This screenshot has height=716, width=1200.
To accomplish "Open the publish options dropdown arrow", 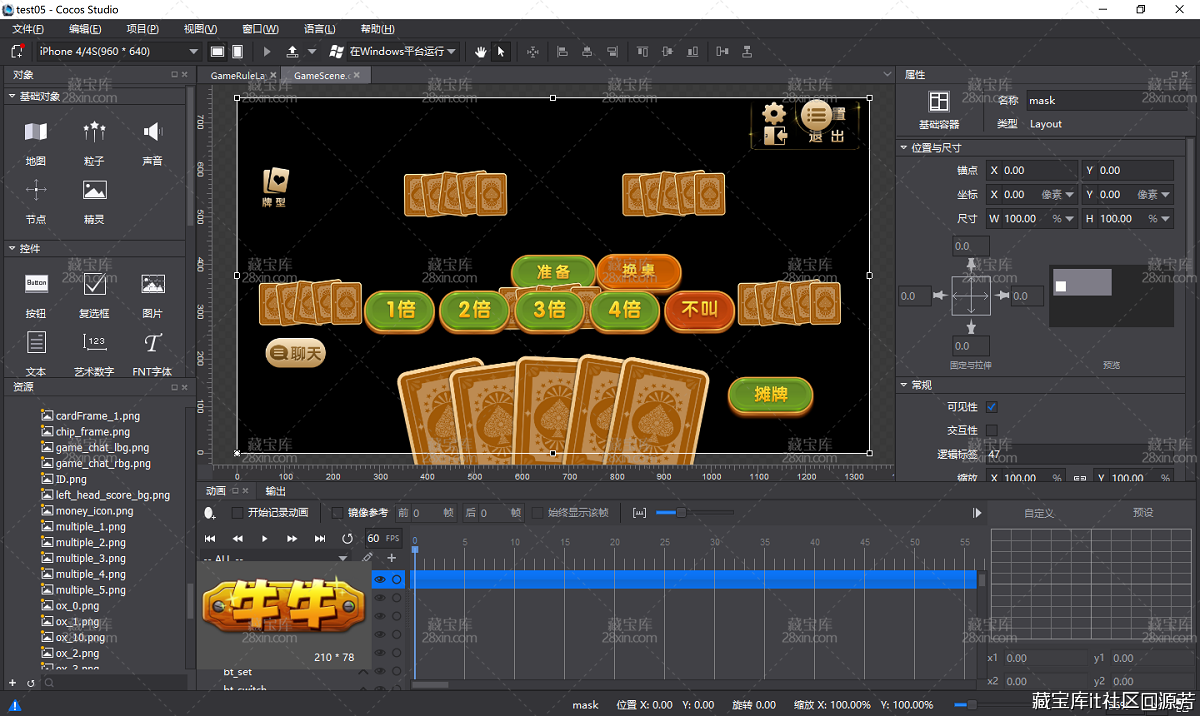I will 312,51.
